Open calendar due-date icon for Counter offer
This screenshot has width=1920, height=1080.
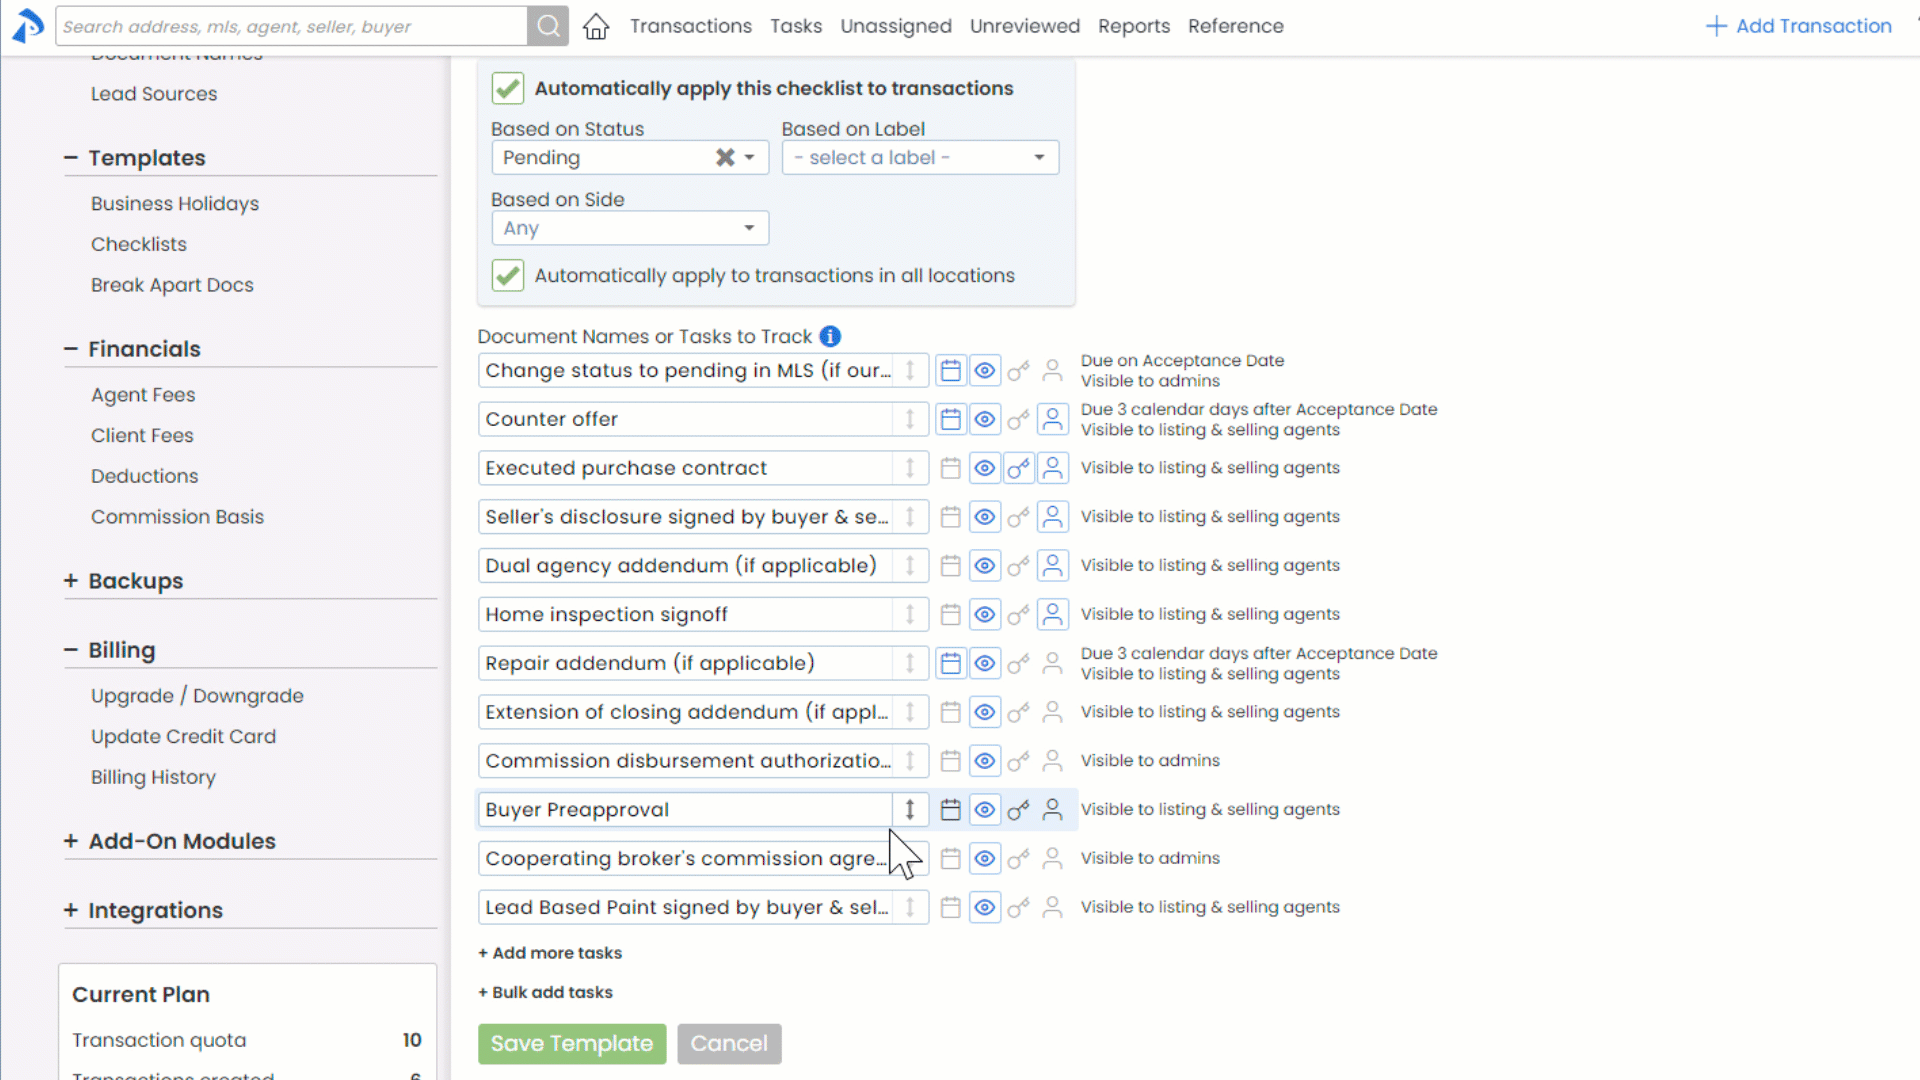(x=950, y=420)
